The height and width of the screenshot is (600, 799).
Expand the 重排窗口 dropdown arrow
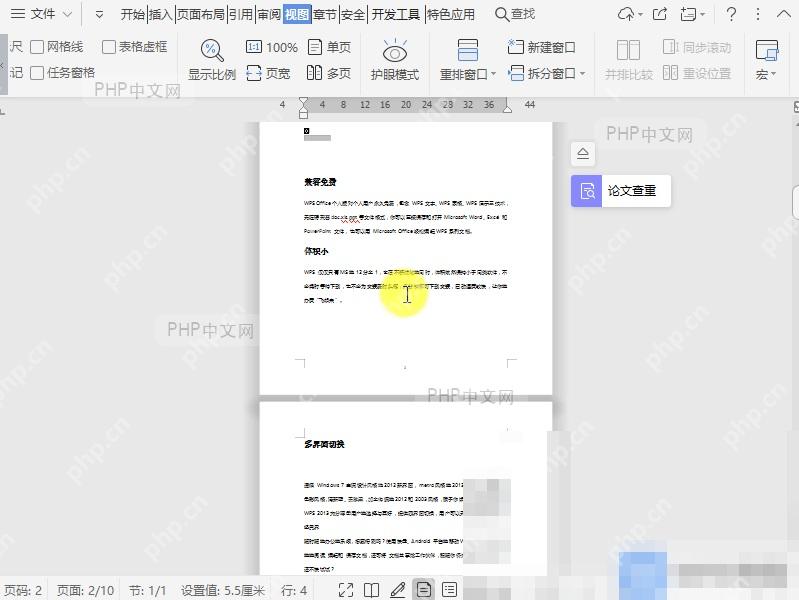[x=493, y=74]
